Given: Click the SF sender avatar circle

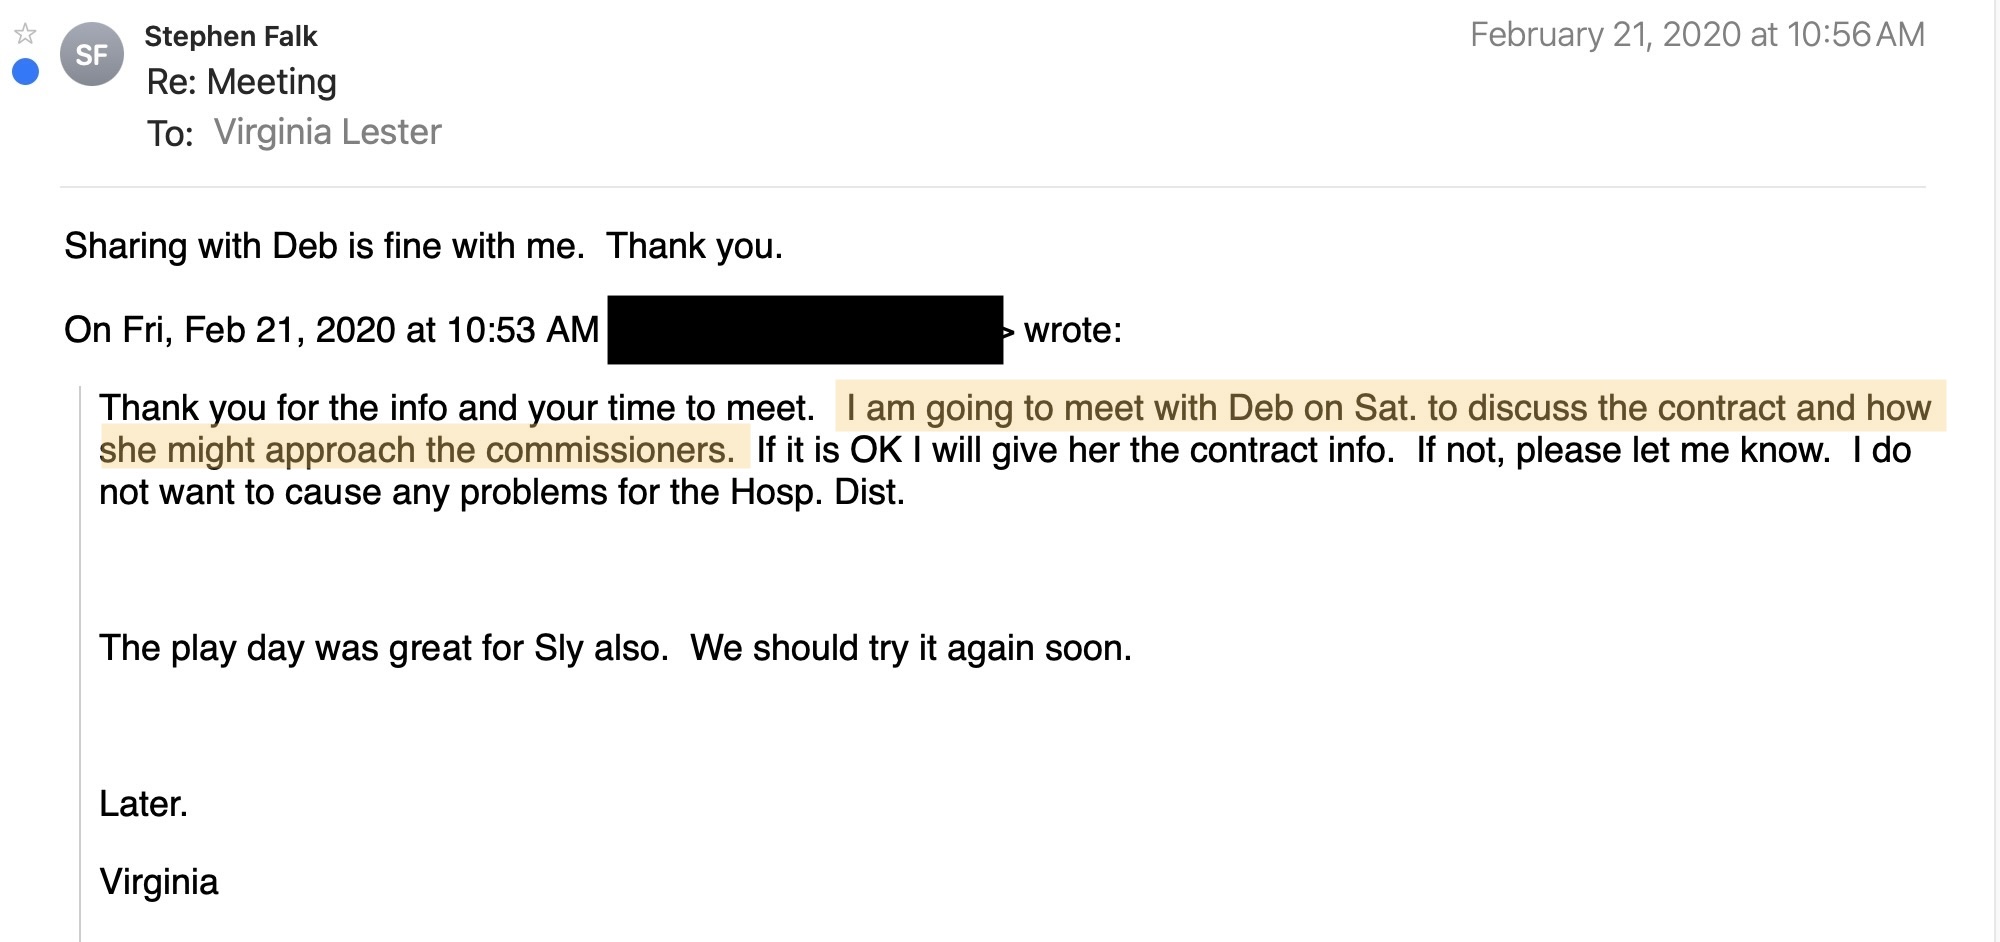Looking at the screenshot, I should coord(91,54).
